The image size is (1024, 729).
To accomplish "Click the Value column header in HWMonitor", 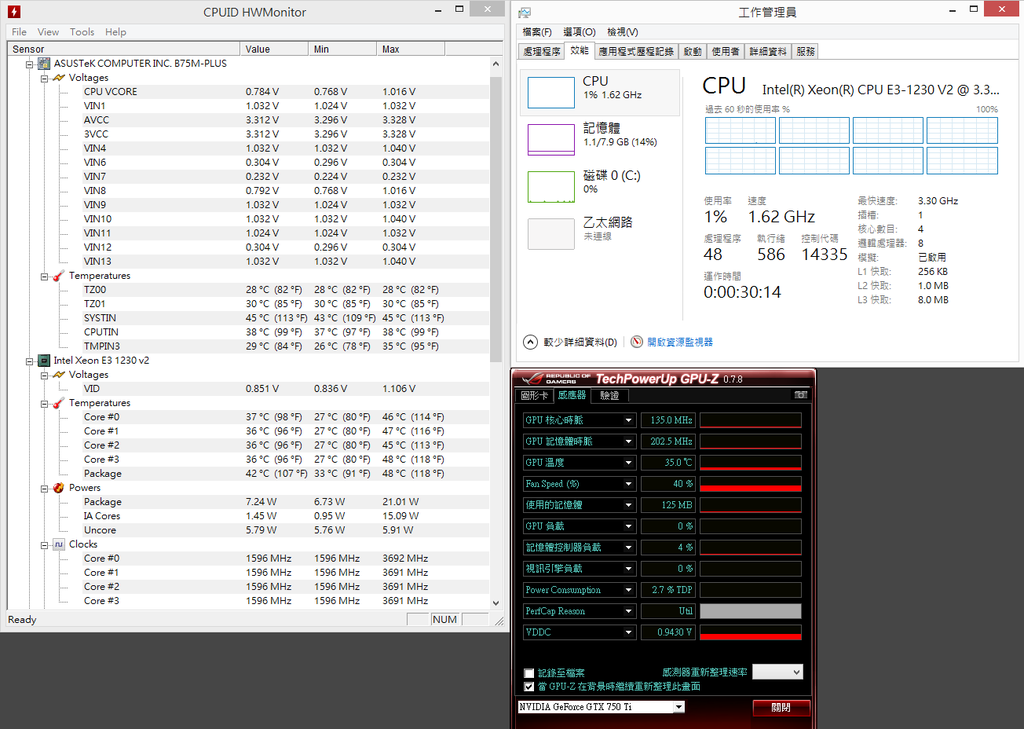I will (274, 50).
